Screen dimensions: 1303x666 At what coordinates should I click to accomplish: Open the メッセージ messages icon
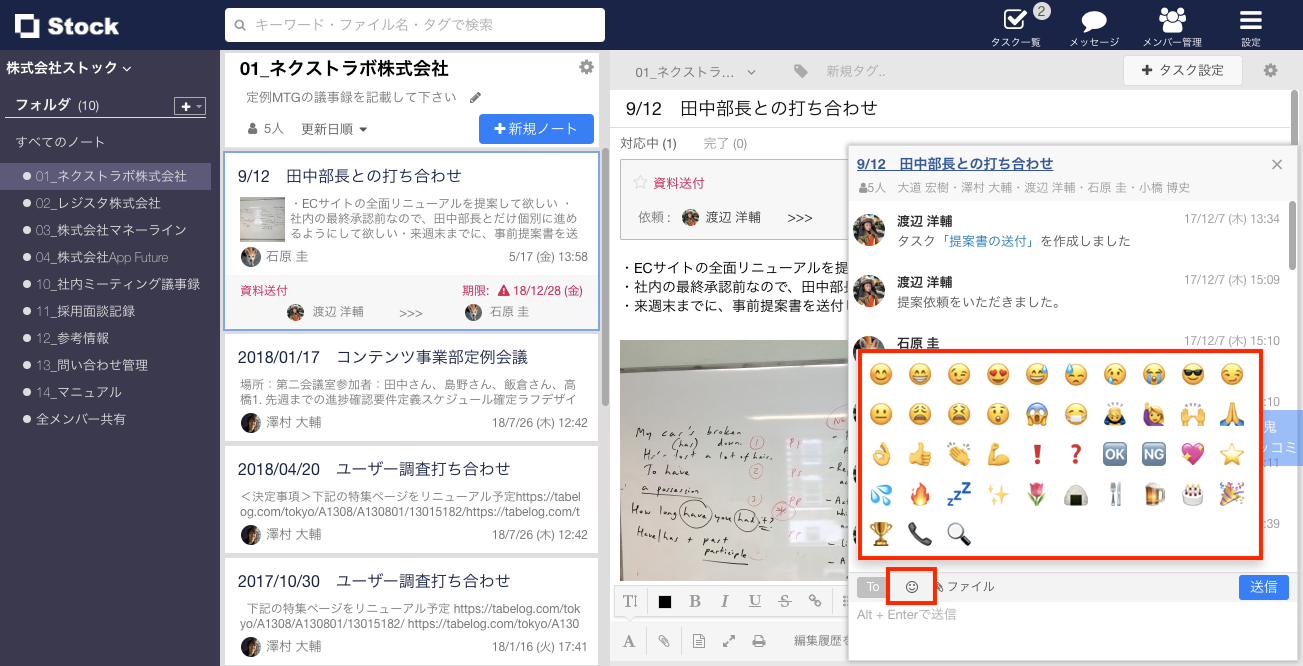coord(1094,26)
